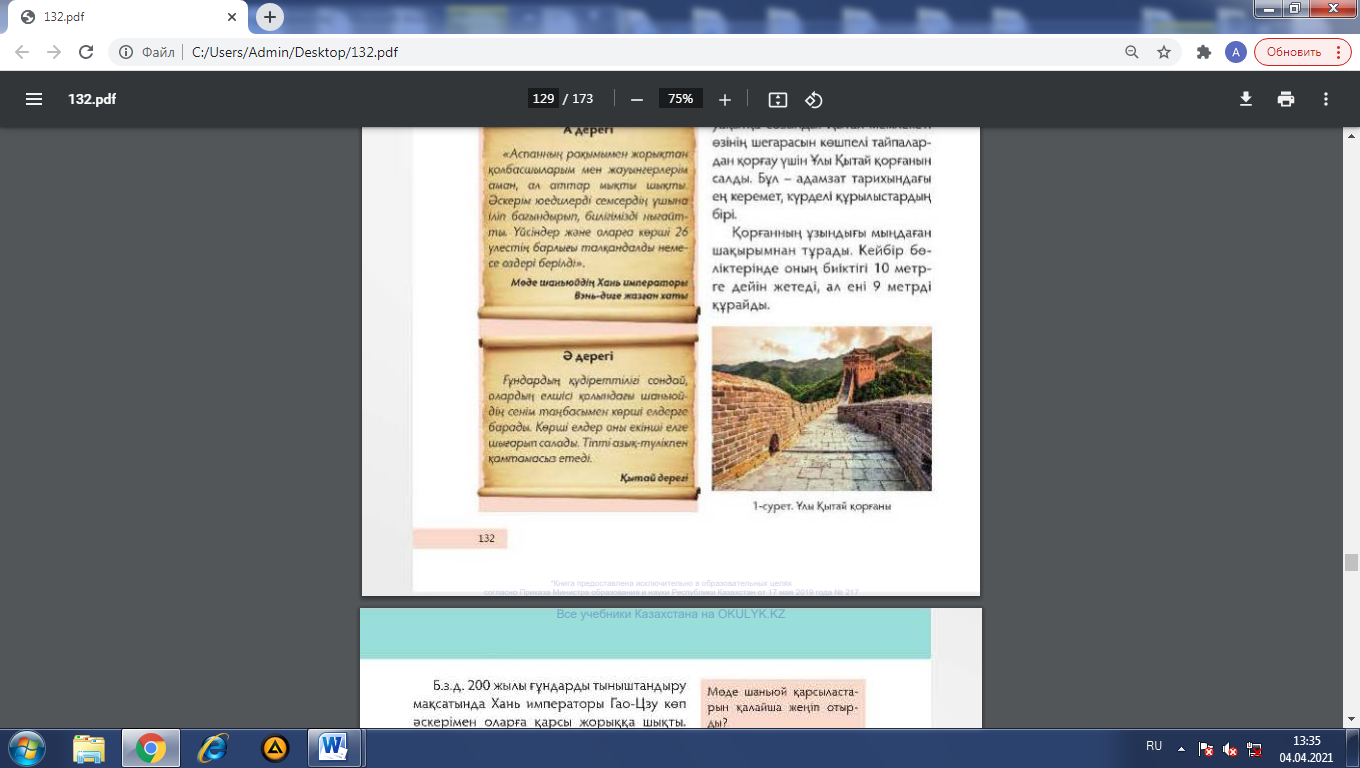Print the PDF document
The height and width of the screenshot is (768, 1360).
click(1286, 99)
